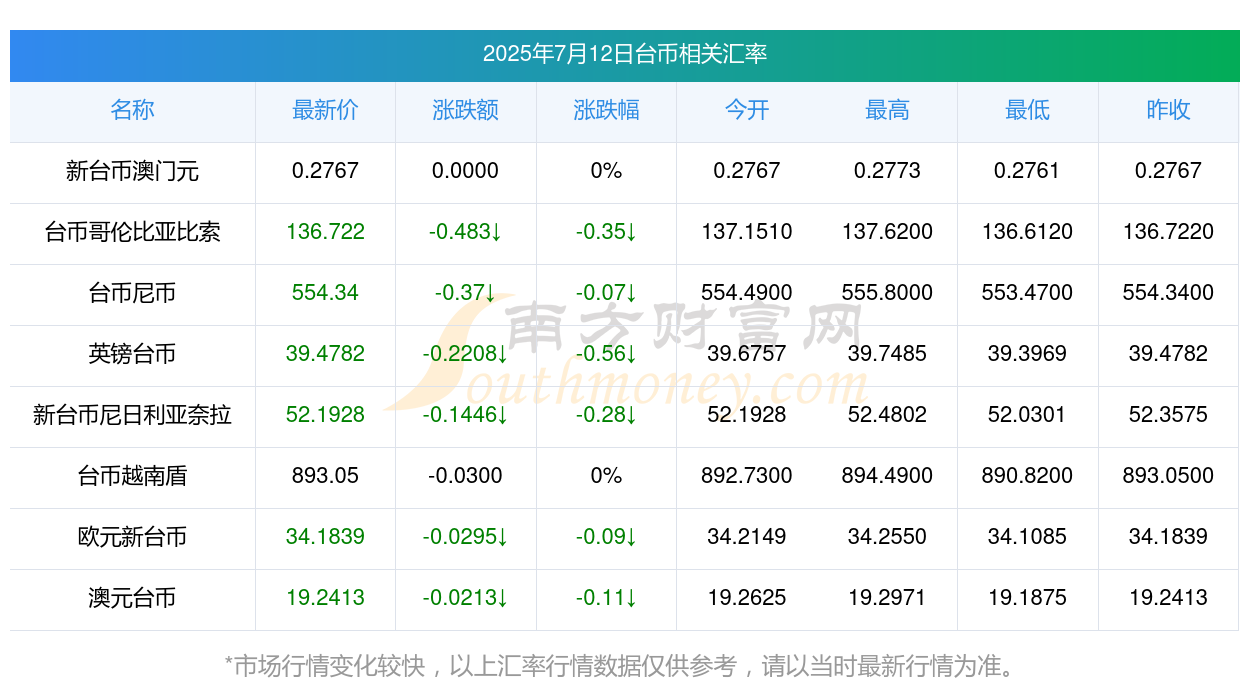The width and height of the screenshot is (1250, 698).
Task: Click opening value 554.4900
Action: (747, 293)
